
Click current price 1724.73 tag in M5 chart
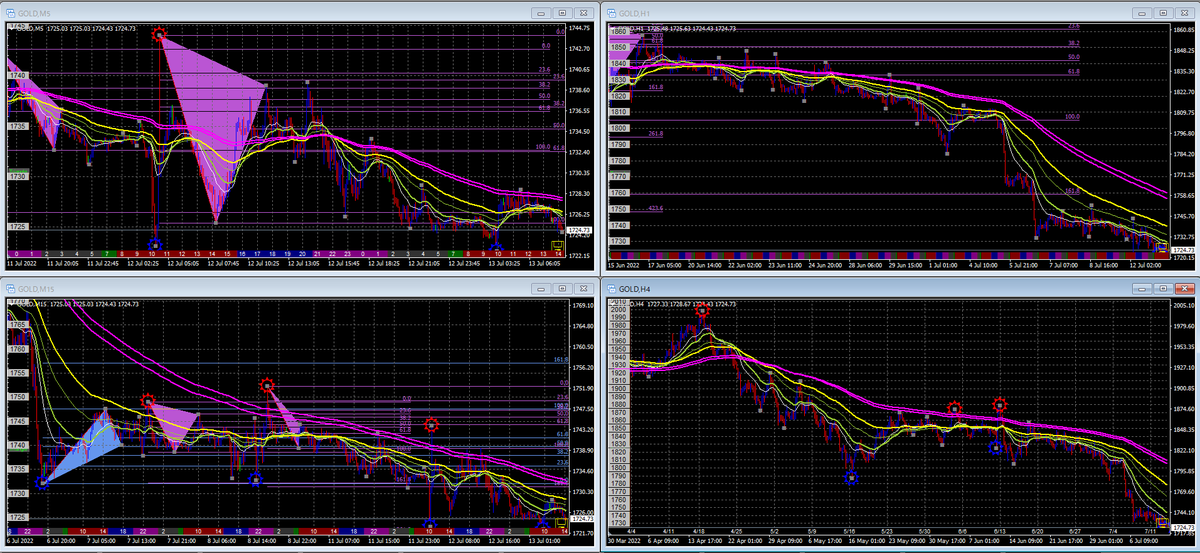(x=580, y=231)
